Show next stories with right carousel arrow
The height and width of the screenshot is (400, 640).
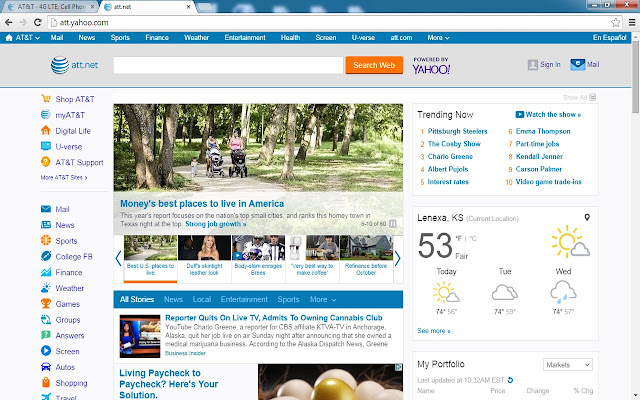point(398,258)
